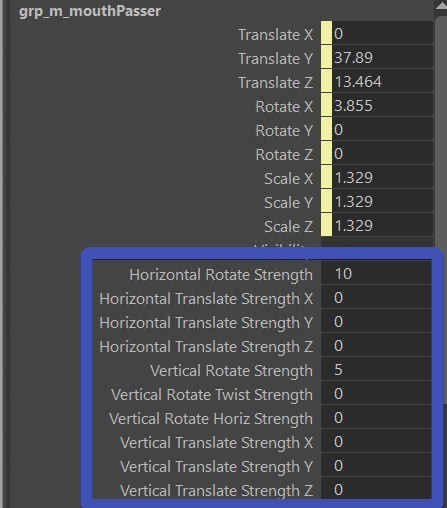
Task: Click the scroll up arrow of the panel
Action: 441,5
